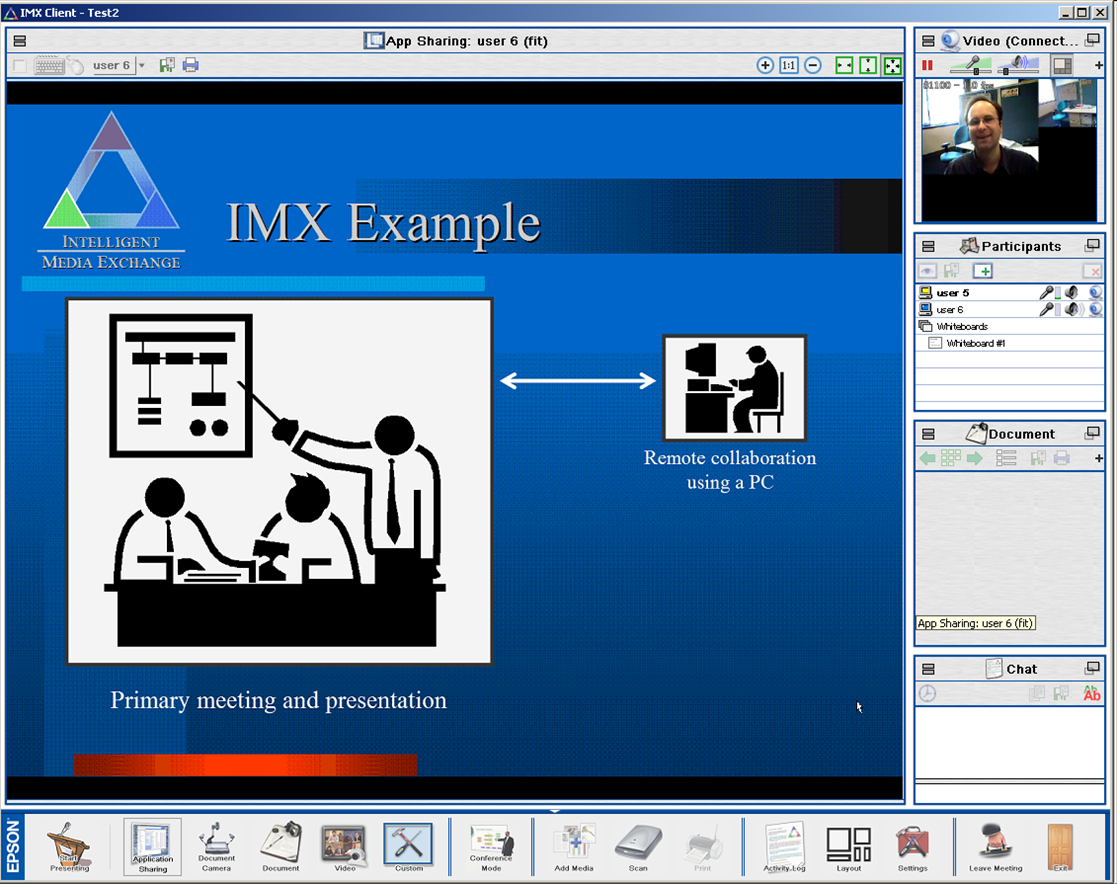Open the Chat panel menu

point(928,669)
